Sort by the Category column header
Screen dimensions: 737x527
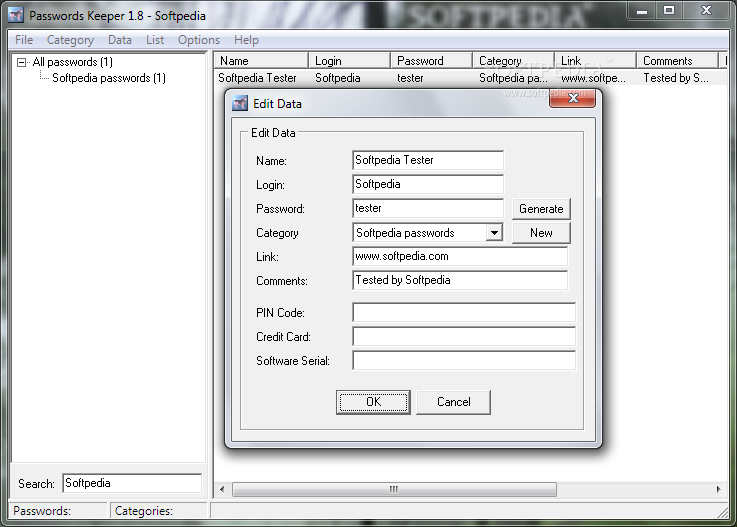[x=513, y=61]
